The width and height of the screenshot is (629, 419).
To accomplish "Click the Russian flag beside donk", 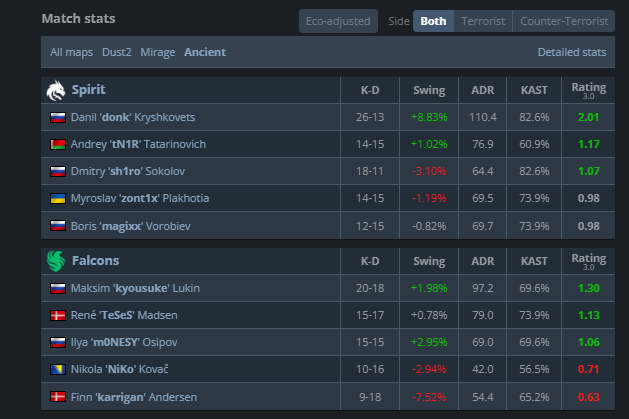I will (x=58, y=117).
